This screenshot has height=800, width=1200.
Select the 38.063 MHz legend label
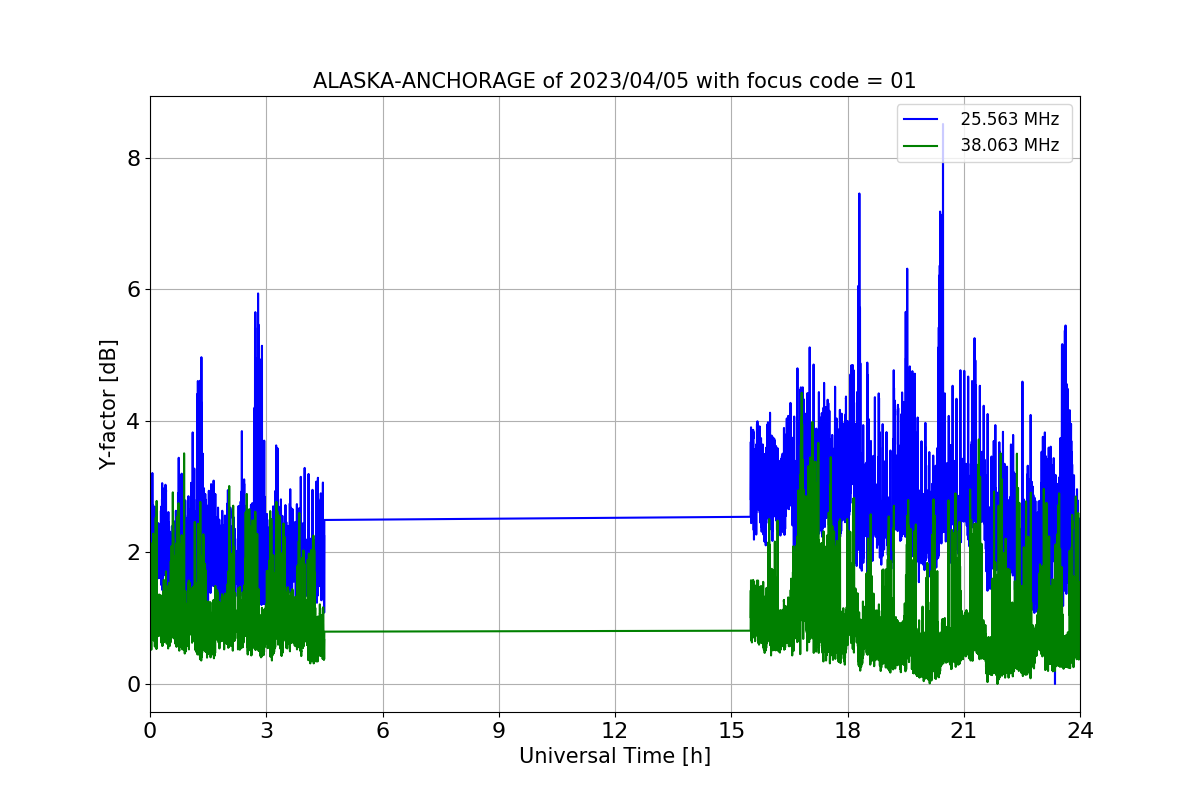click(x=1010, y=145)
